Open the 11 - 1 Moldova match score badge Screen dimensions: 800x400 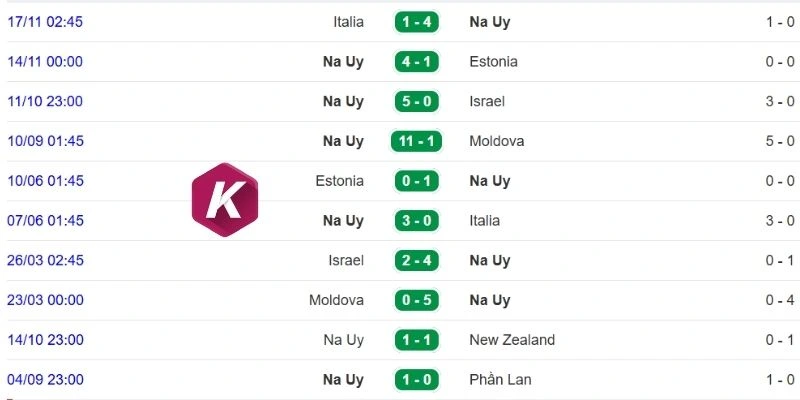(416, 141)
